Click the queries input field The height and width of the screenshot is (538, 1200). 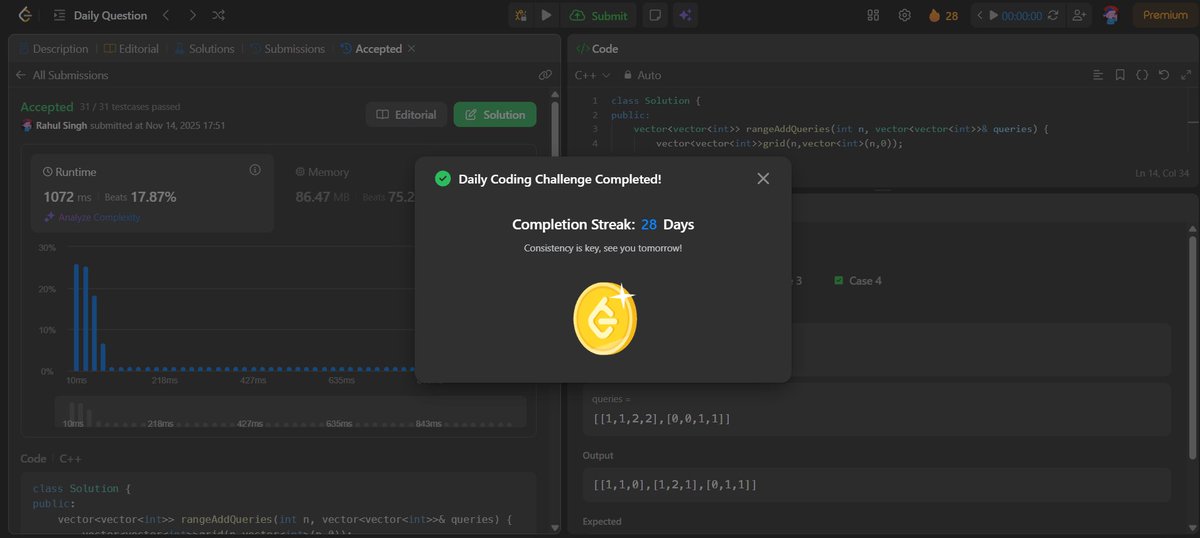tap(876, 409)
